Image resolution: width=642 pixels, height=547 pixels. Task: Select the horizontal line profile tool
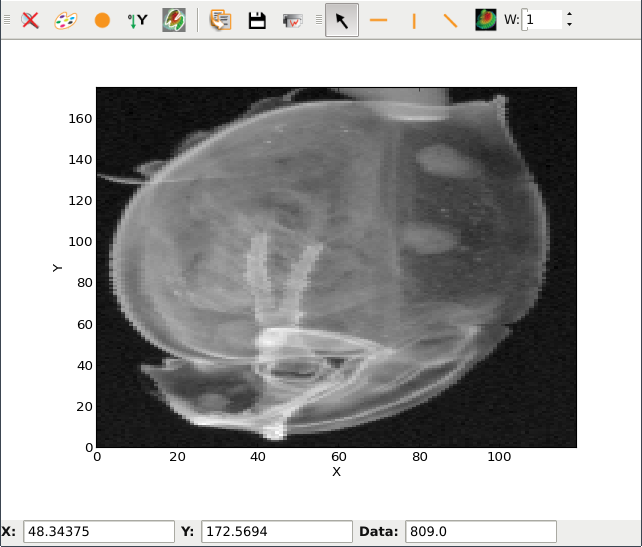[x=378, y=20]
